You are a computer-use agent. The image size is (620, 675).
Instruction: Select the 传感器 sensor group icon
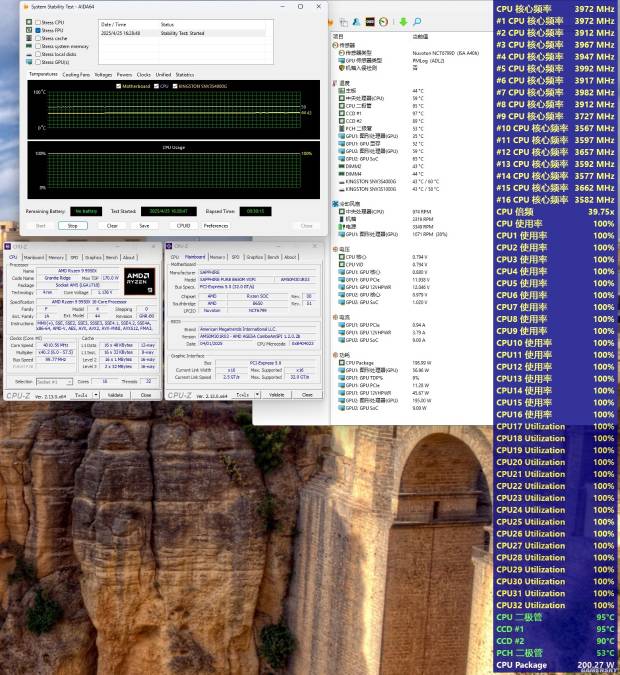click(335, 45)
